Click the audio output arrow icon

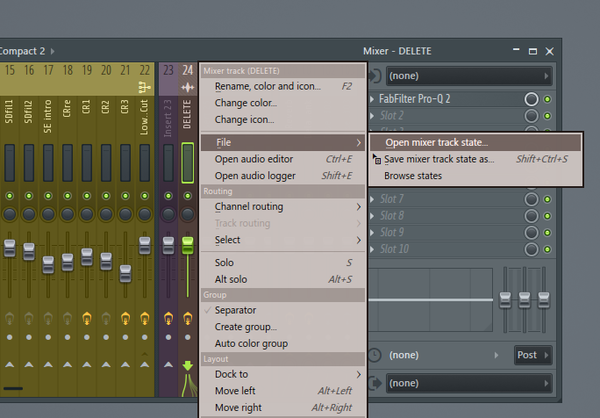[x=375, y=383]
